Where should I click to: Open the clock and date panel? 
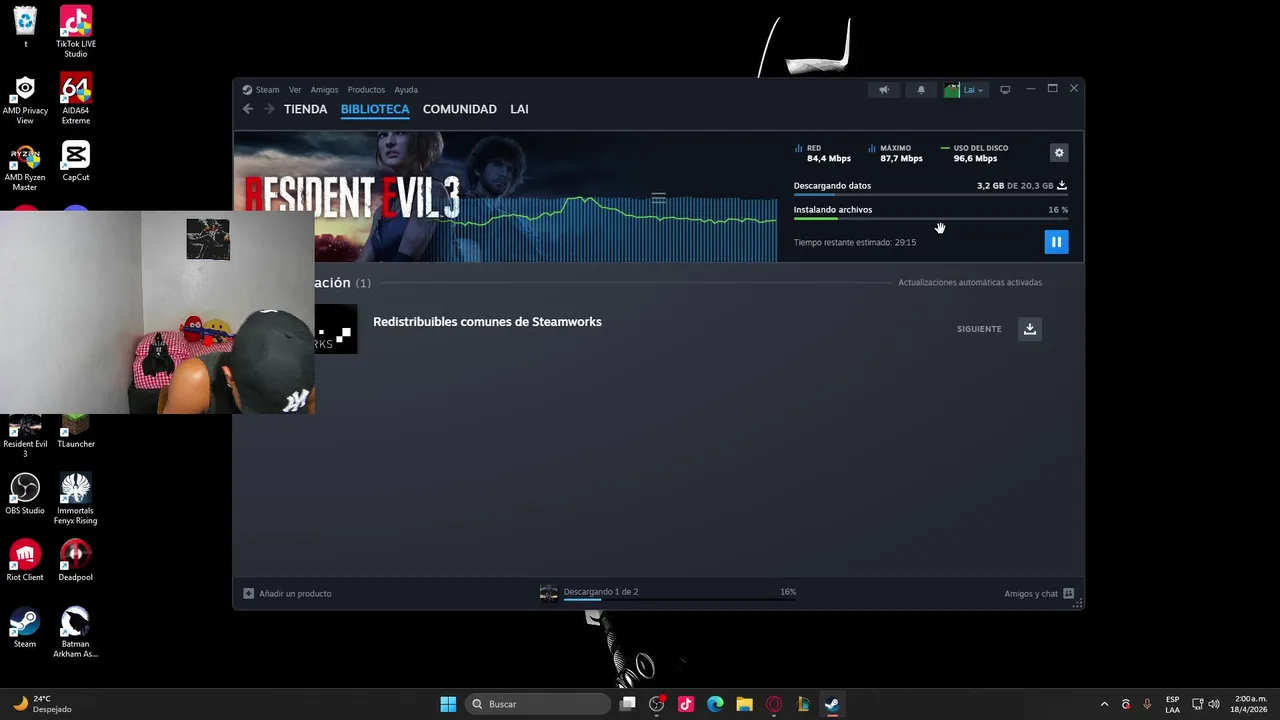pyautogui.click(x=1250, y=704)
